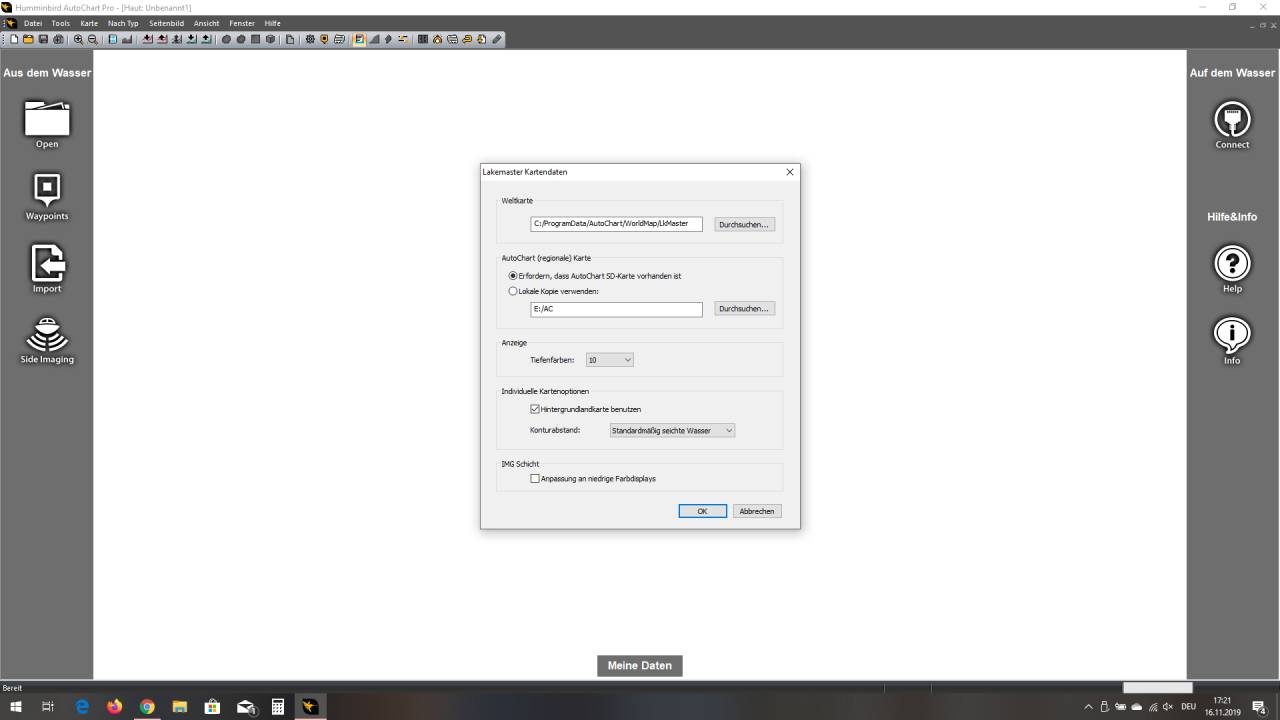The width and height of the screenshot is (1280, 720).
Task: Click Durchsuchen button next to Weltkarte path
Action: point(744,225)
